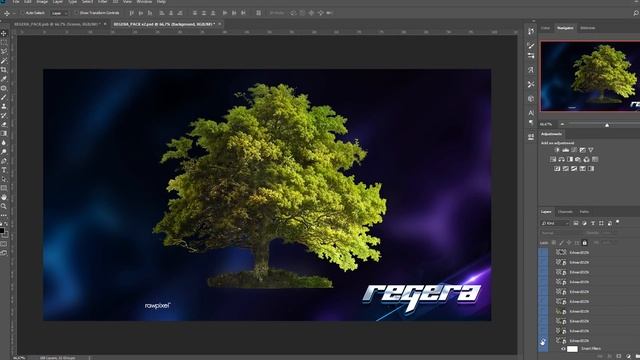Select the Path Selection tool
Image resolution: width=640 pixels, height=360 pixels.
(x=4, y=179)
